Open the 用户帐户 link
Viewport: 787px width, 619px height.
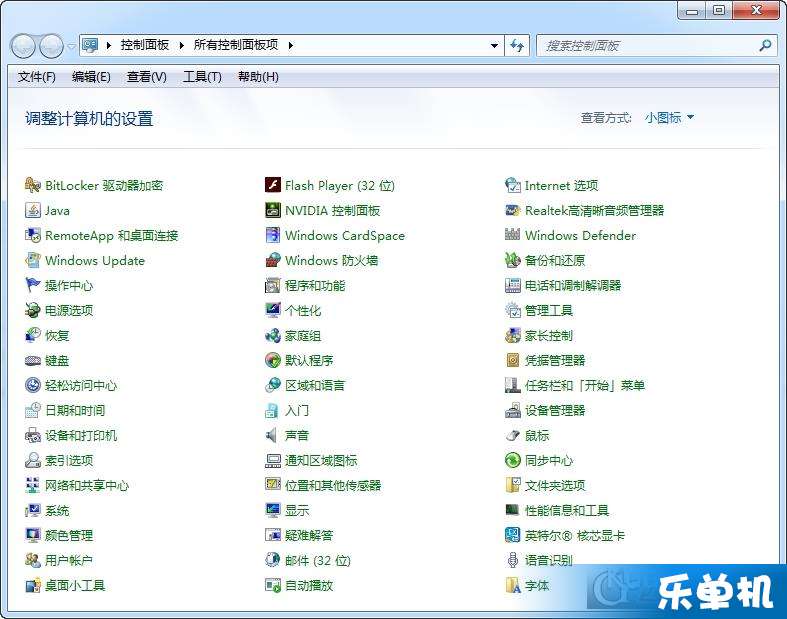tap(69, 560)
